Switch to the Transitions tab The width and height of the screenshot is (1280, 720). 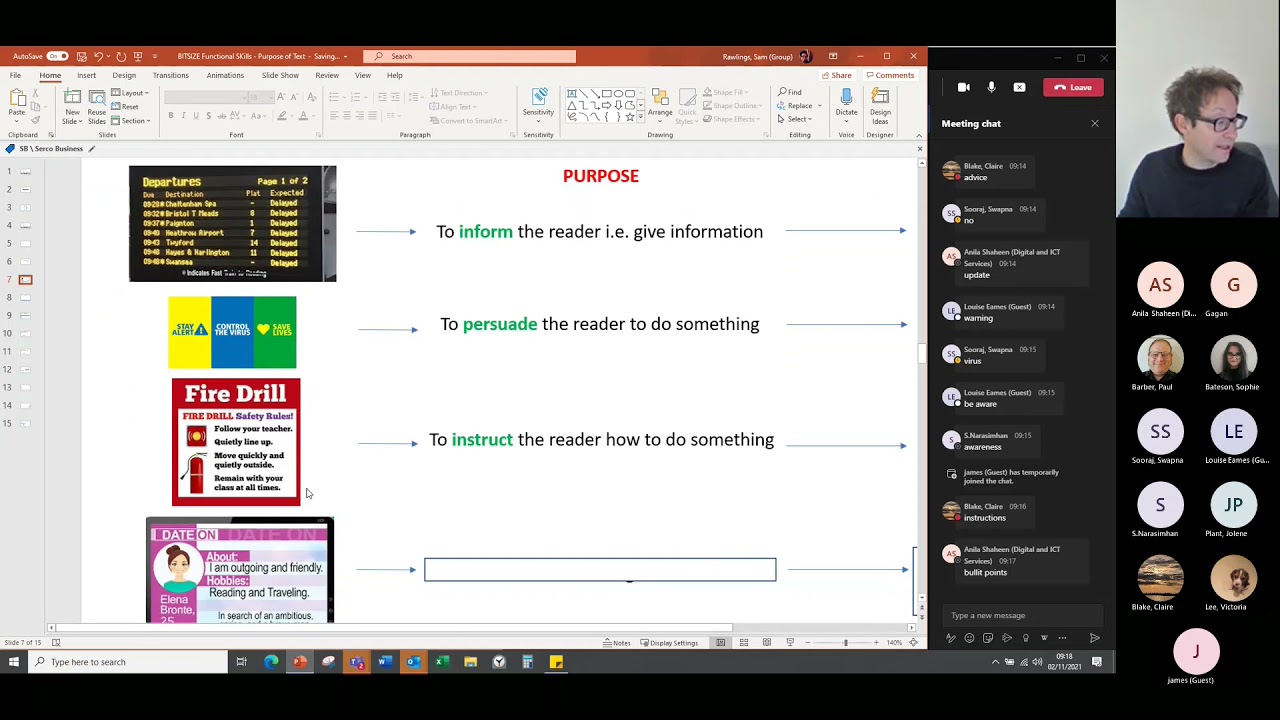pyautogui.click(x=171, y=75)
